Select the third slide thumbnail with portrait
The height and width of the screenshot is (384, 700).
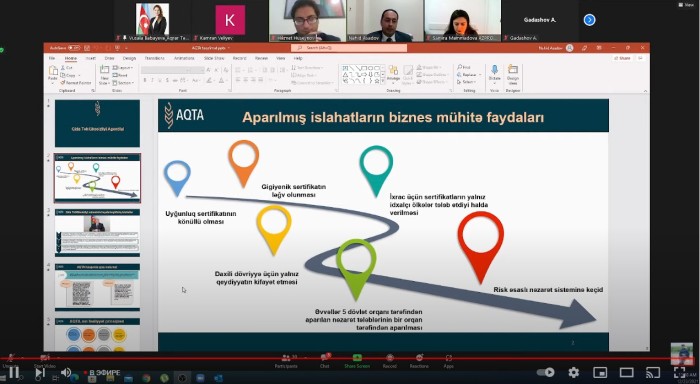pos(97,233)
